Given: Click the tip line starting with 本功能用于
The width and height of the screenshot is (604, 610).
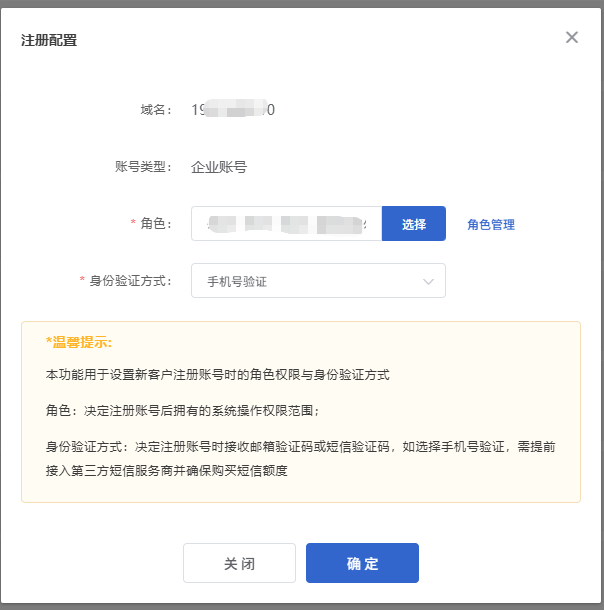Looking at the screenshot, I should (217, 375).
